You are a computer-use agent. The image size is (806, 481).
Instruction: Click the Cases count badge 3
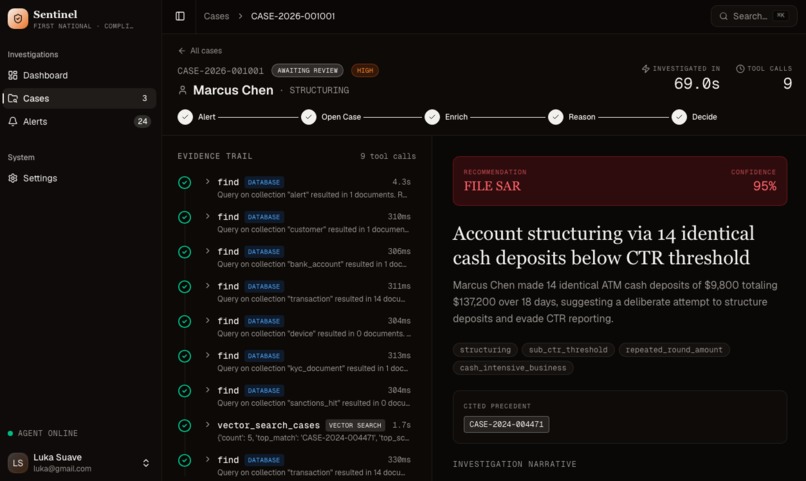tap(144, 98)
